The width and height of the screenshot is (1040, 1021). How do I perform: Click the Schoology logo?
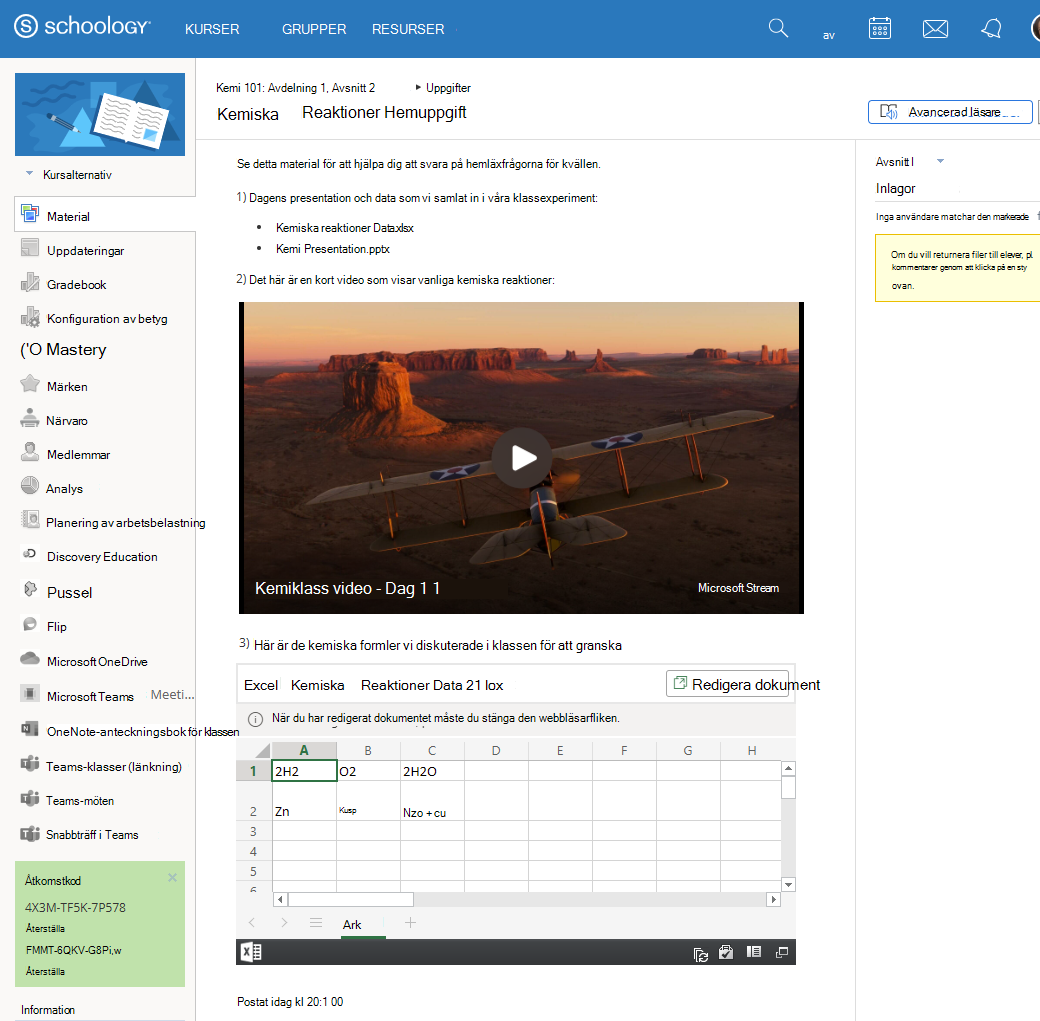pyautogui.click(x=82, y=27)
